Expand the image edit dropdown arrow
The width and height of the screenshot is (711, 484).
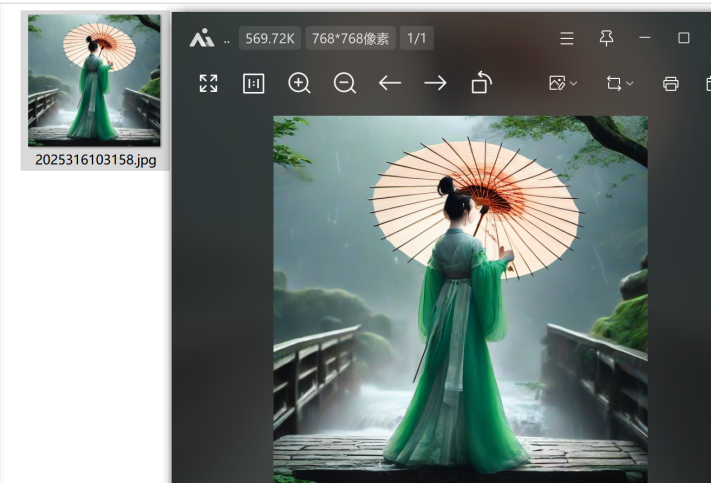coord(574,83)
